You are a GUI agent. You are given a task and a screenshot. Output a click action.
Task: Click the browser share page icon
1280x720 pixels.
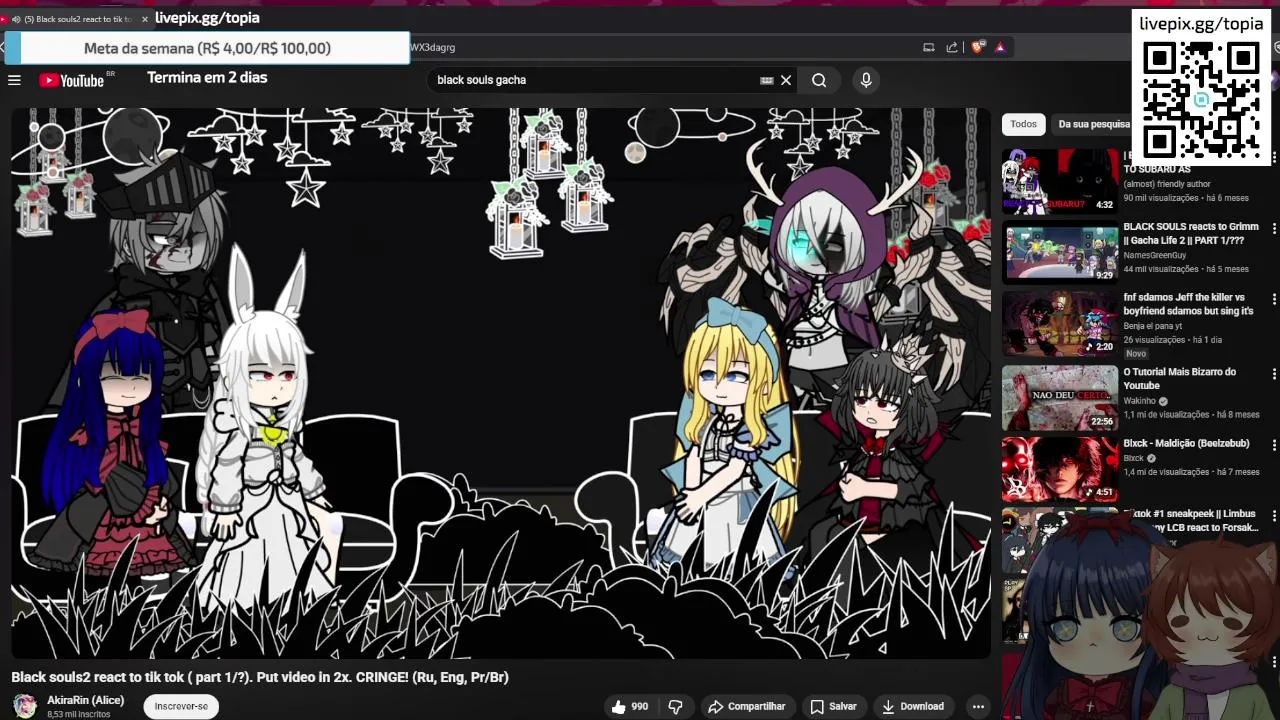(x=952, y=47)
